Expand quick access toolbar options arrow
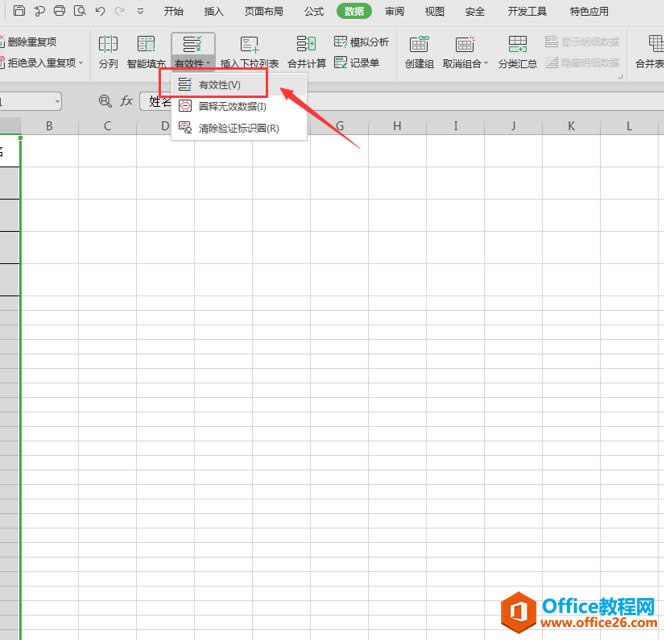The image size is (664, 640). (140, 11)
